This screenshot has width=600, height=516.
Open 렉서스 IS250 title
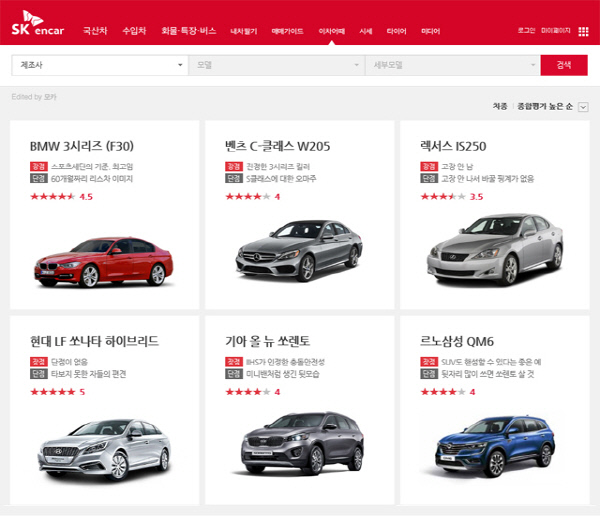pyautogui.click(x=453, y=146)
